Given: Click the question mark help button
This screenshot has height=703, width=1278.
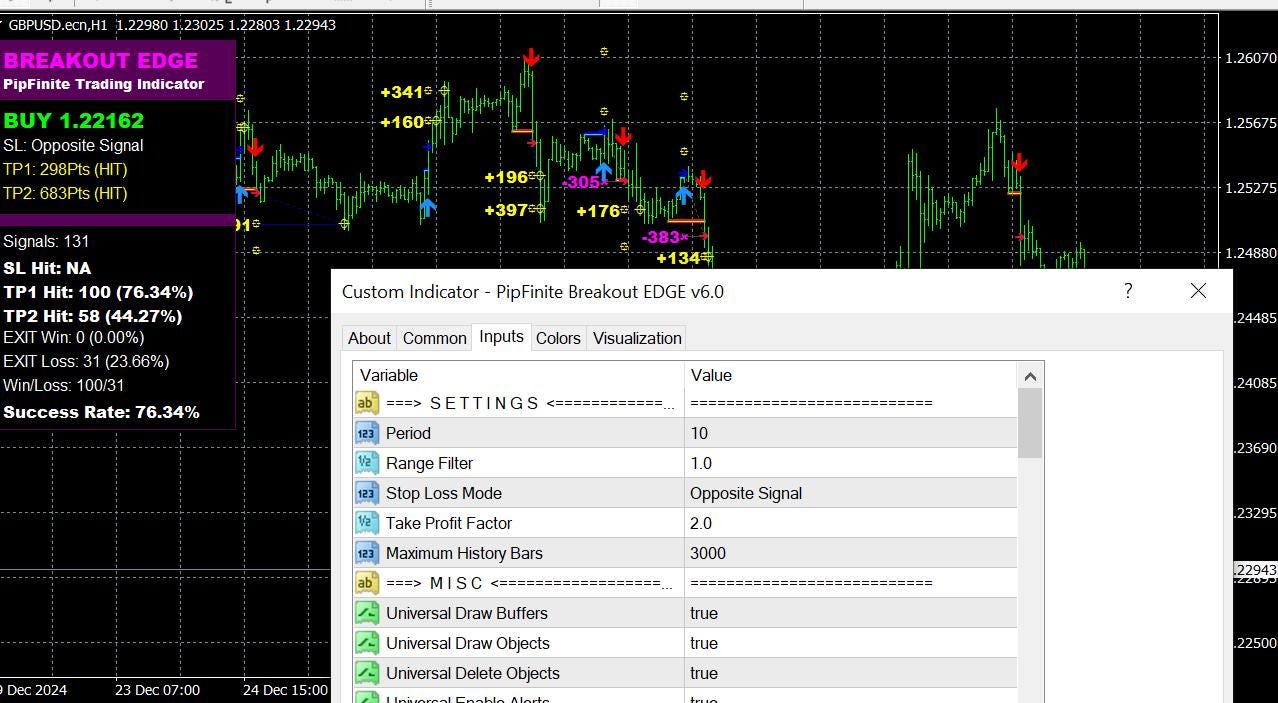Looking at the screenshot, I should click(1127, 291).
